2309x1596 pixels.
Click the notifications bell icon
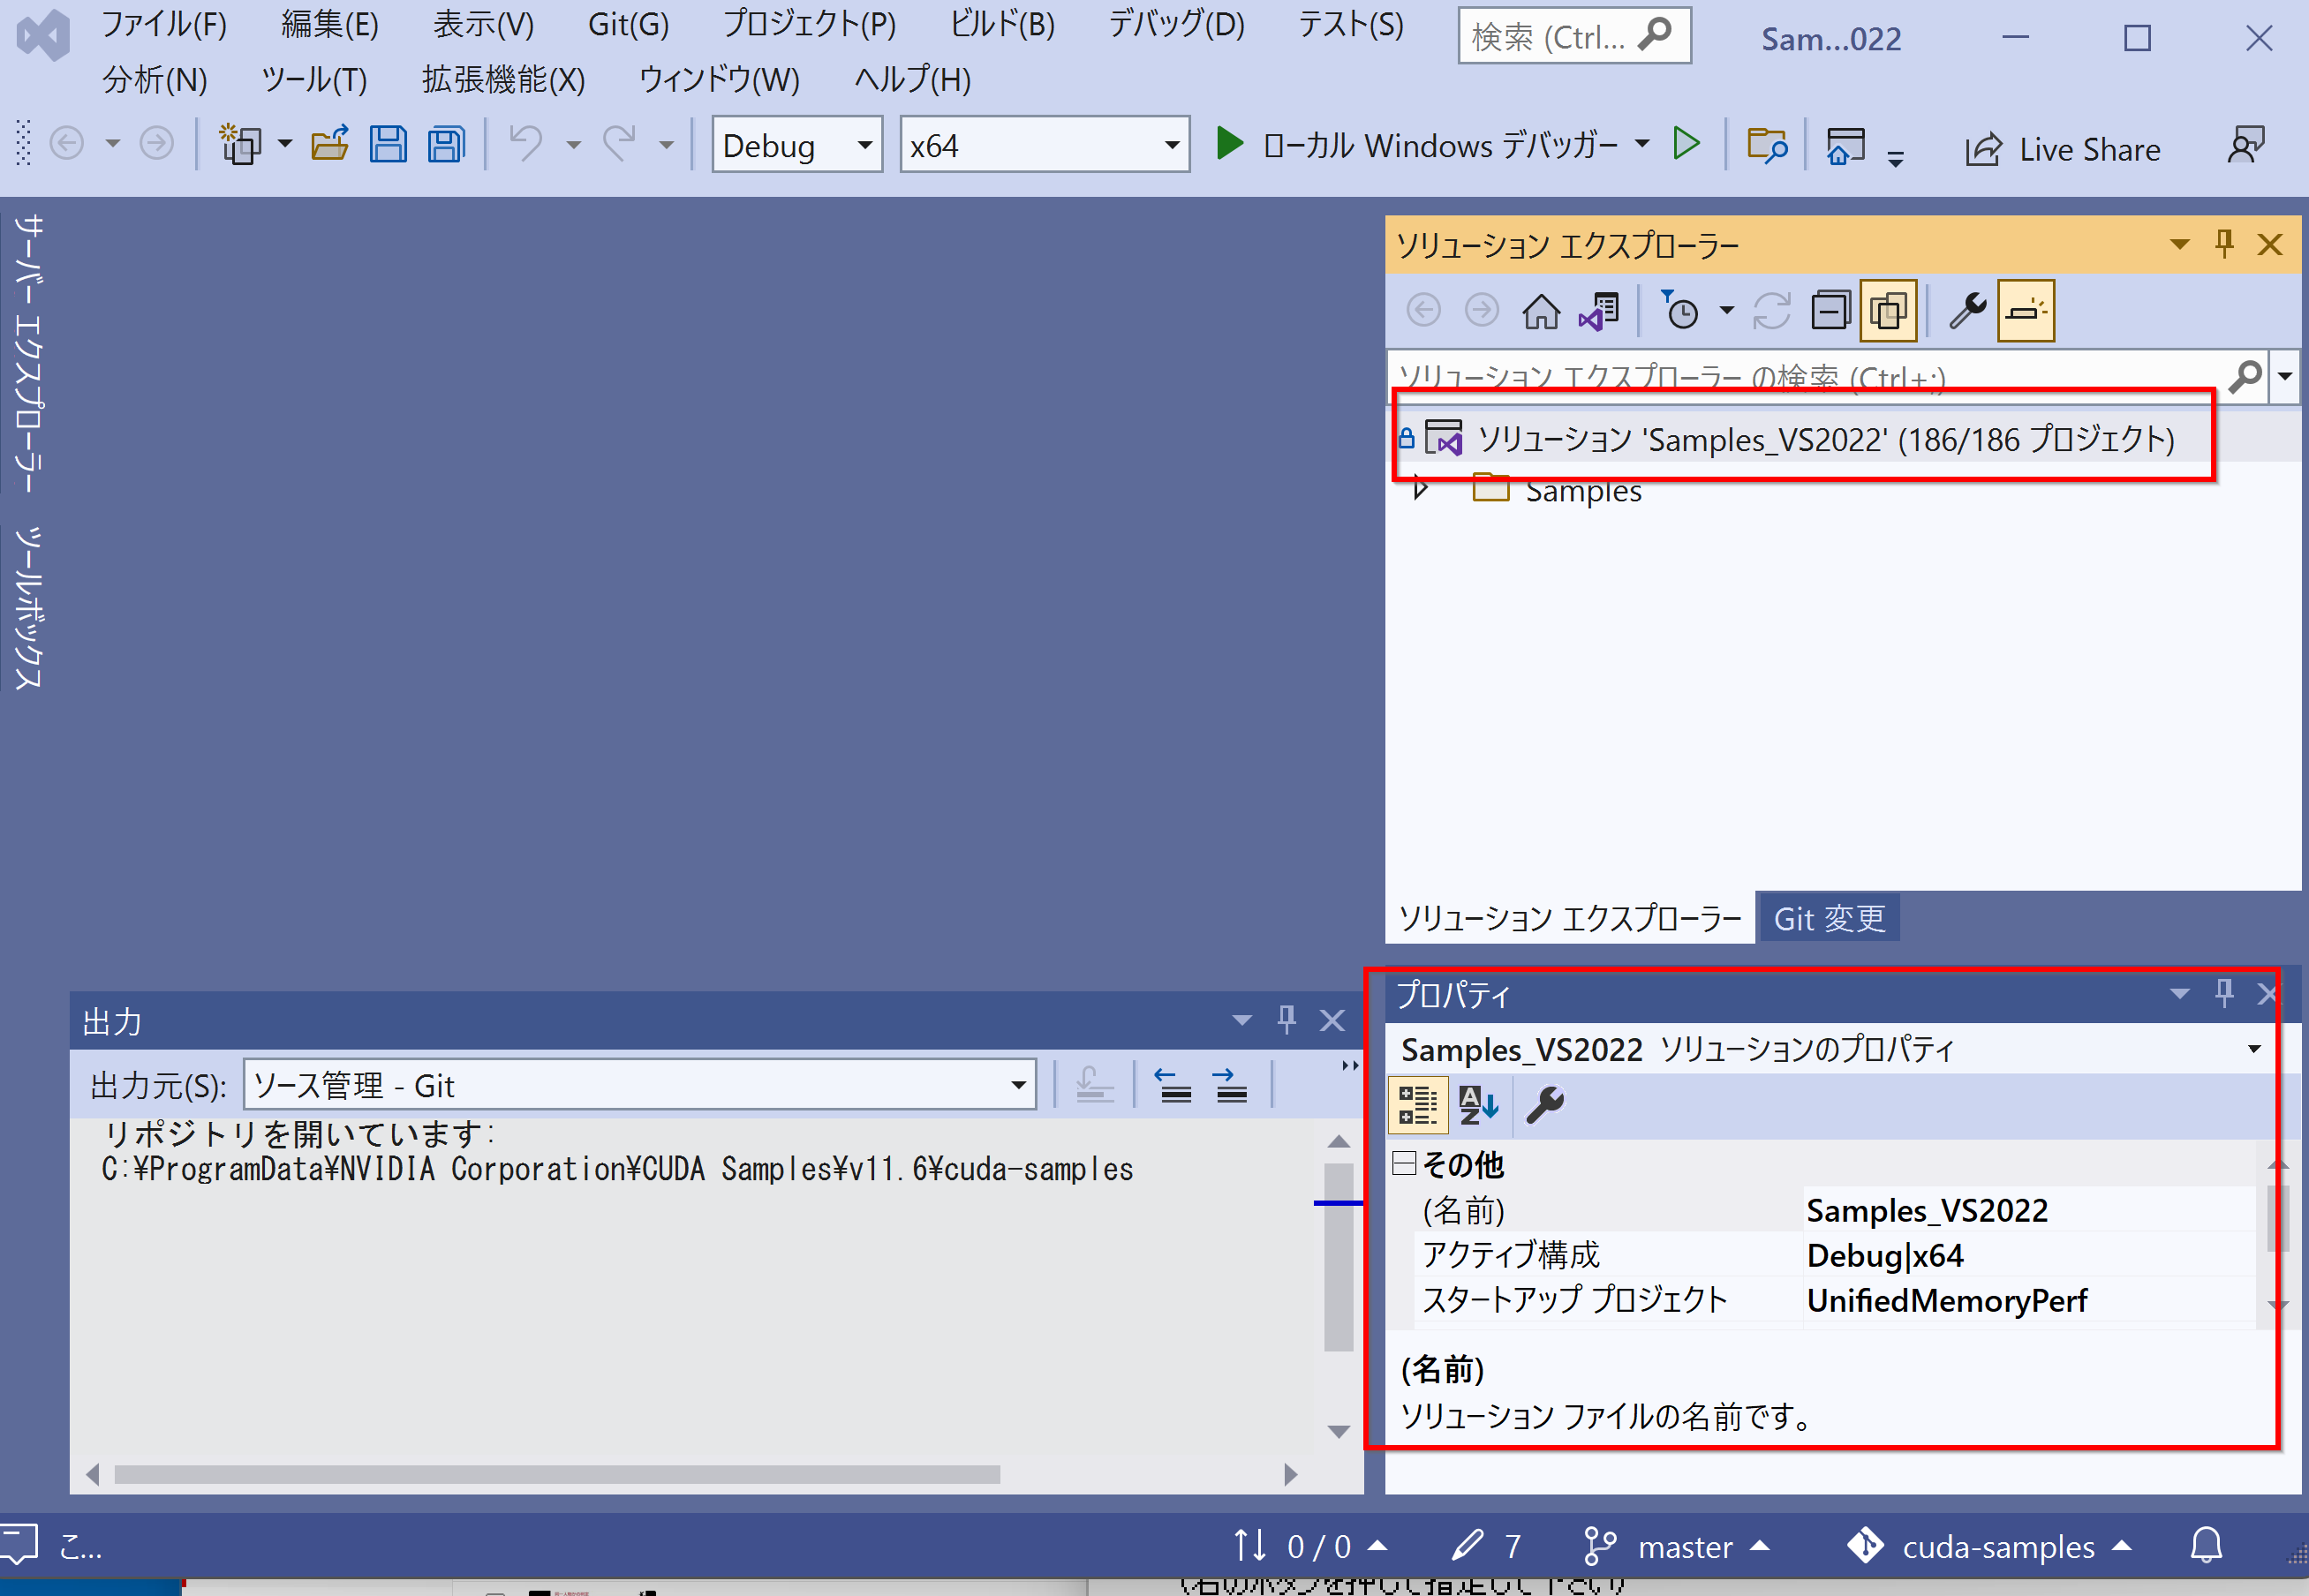click(x=2206, y=1547)
